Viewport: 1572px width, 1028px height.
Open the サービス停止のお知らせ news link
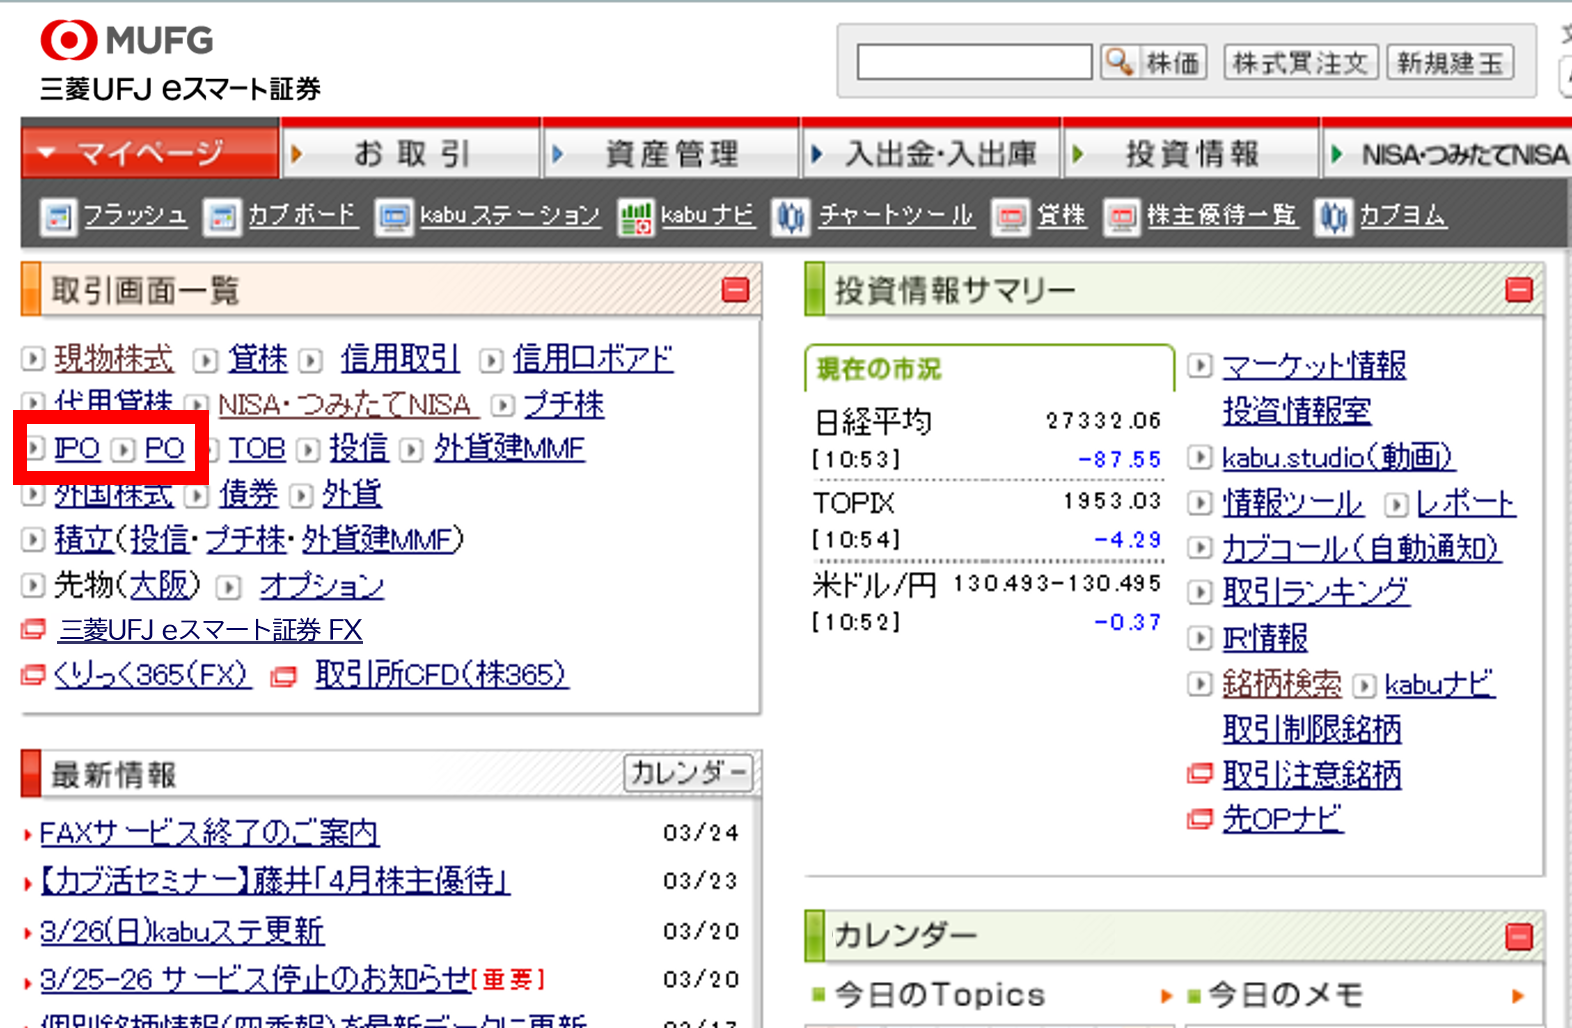(x=255, y=979)
